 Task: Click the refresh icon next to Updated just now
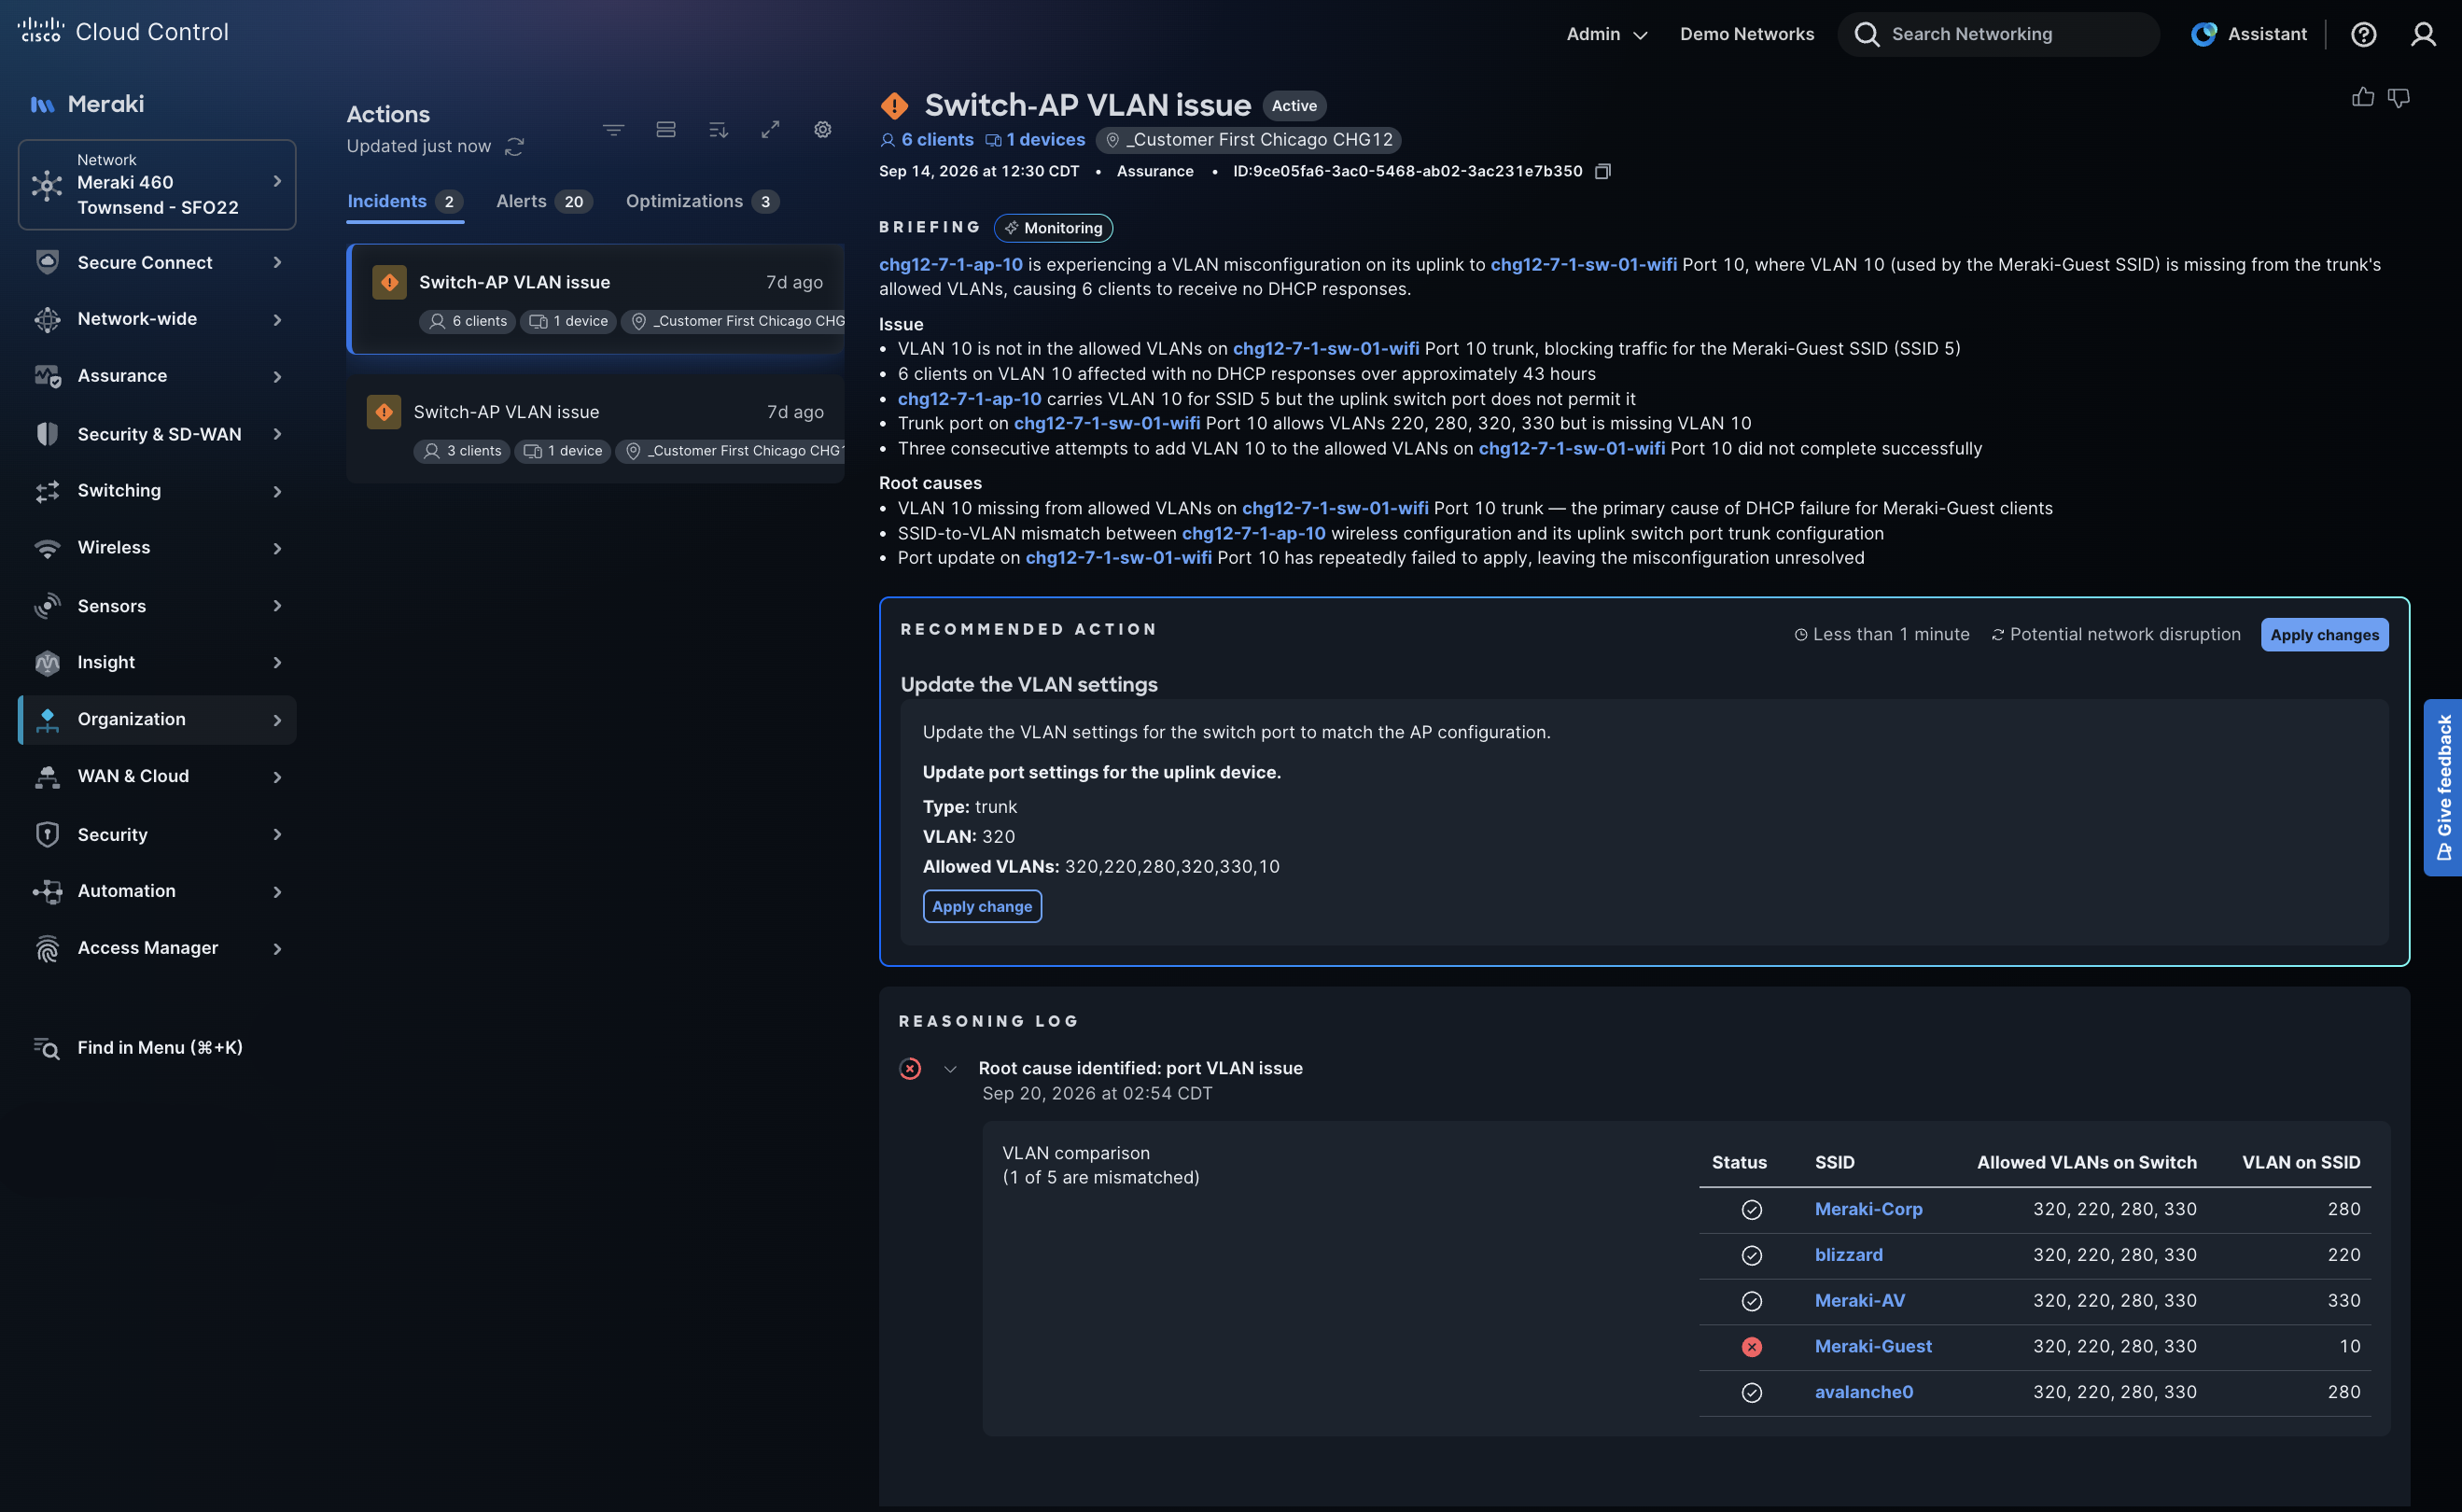click(x=514, y=147)
